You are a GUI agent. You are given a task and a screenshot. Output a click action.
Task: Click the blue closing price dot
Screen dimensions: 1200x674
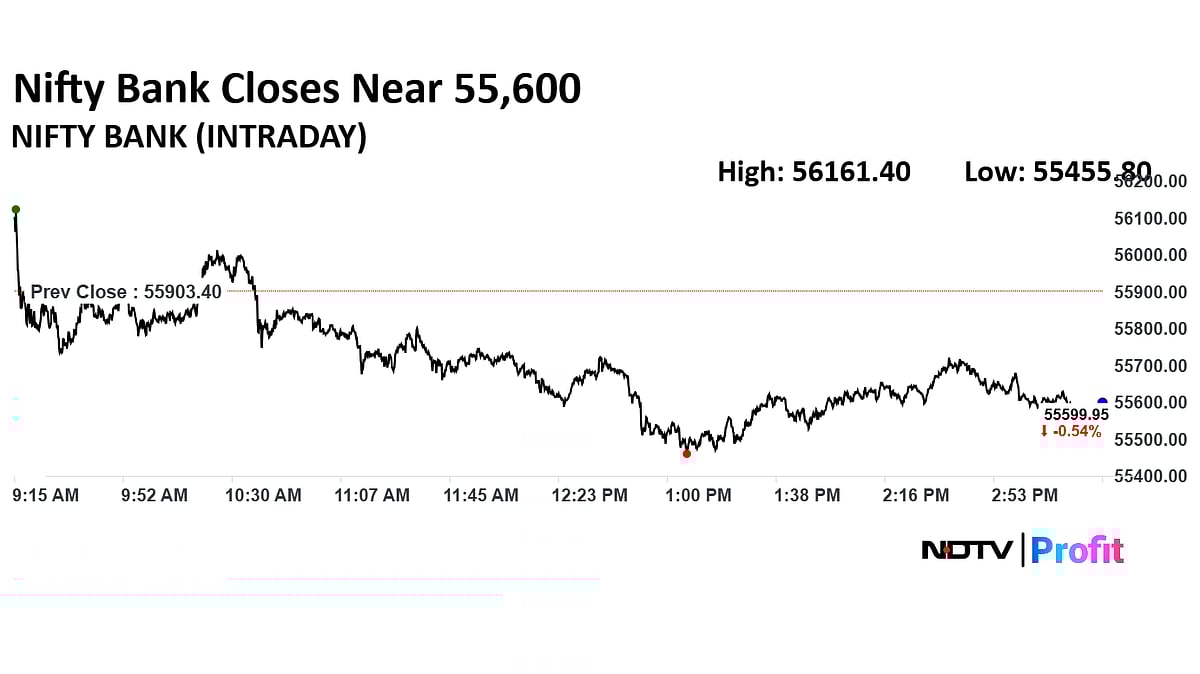(1102, 402)
